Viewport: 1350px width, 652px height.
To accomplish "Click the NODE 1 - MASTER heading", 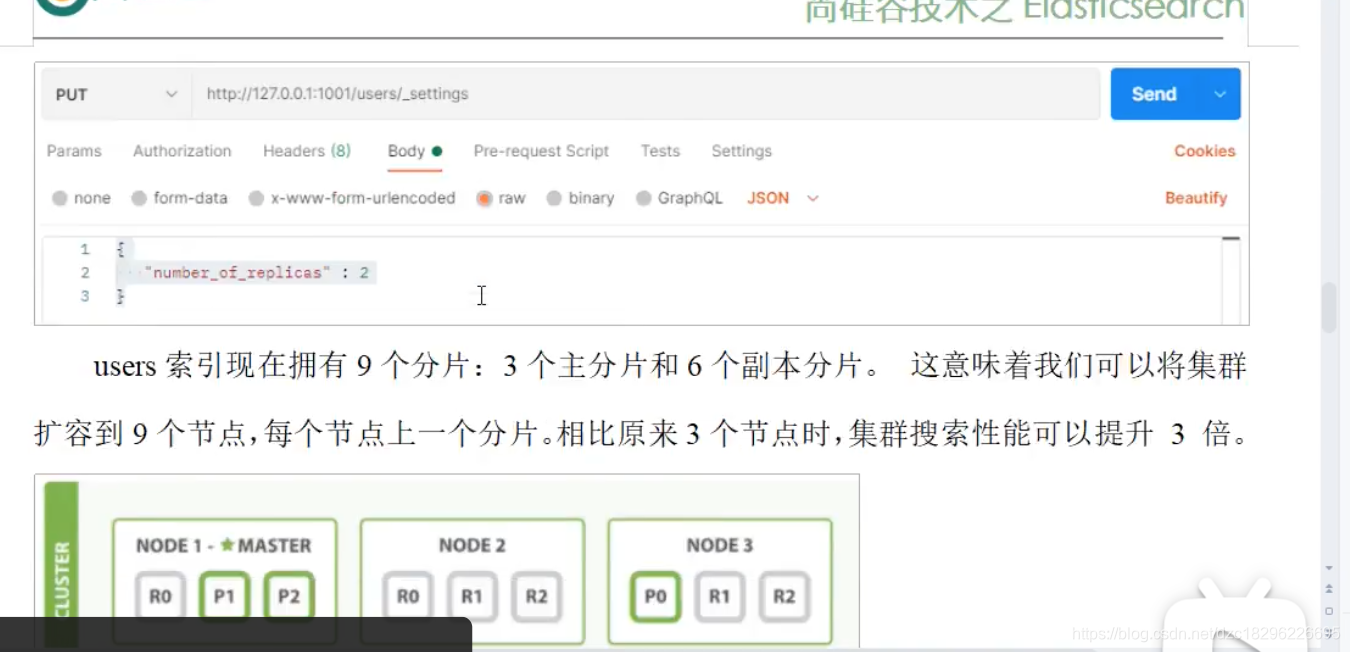I will tap(224, 545).
